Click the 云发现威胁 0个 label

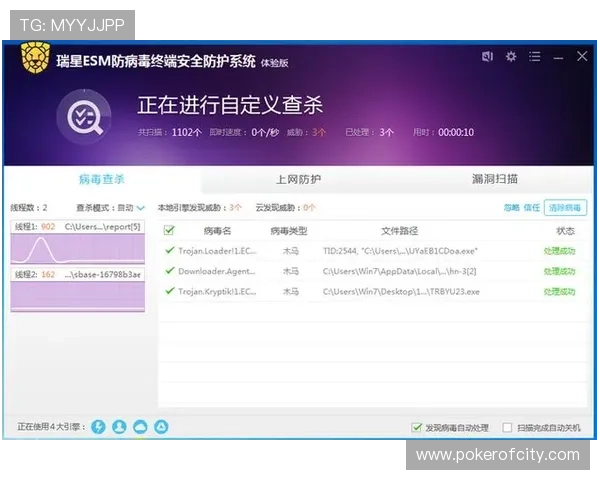click(x=285, y=208)
